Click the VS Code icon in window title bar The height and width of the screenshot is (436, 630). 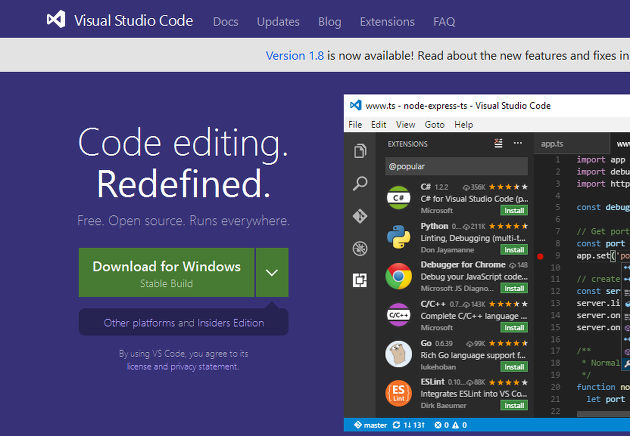tap(356, 105)
